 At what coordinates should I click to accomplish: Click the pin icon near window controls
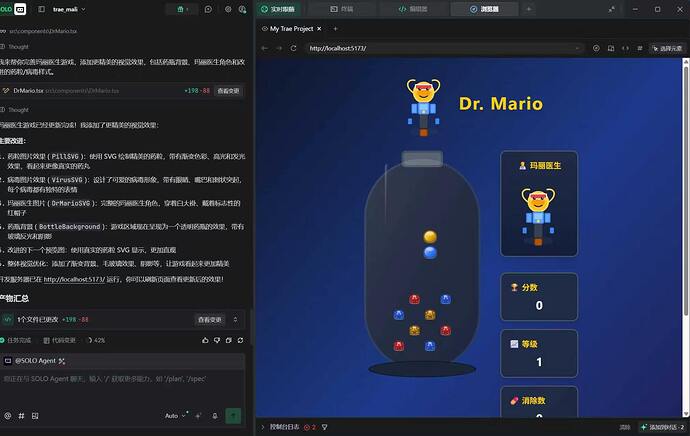click(612, 9)
